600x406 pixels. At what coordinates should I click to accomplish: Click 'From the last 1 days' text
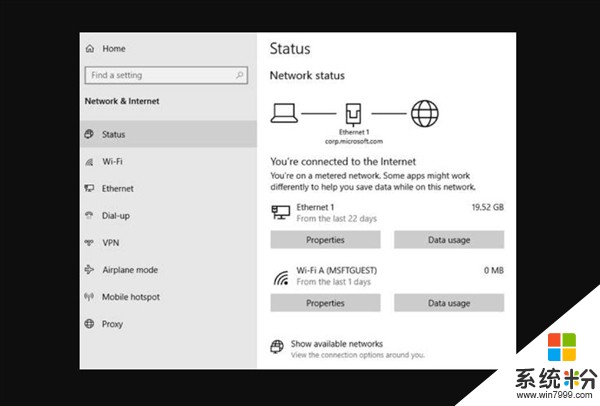coord(334,282)
